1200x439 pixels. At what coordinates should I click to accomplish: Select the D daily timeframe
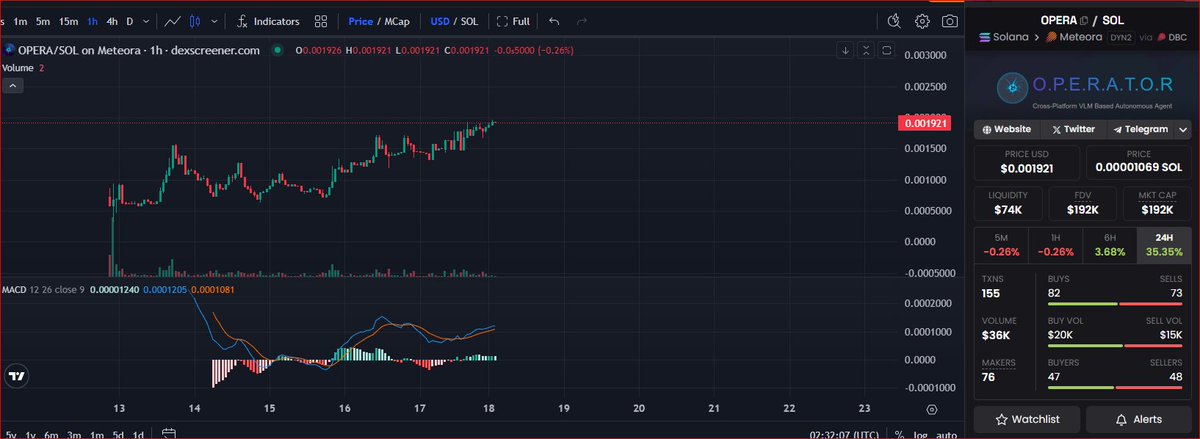coord(130,21)
